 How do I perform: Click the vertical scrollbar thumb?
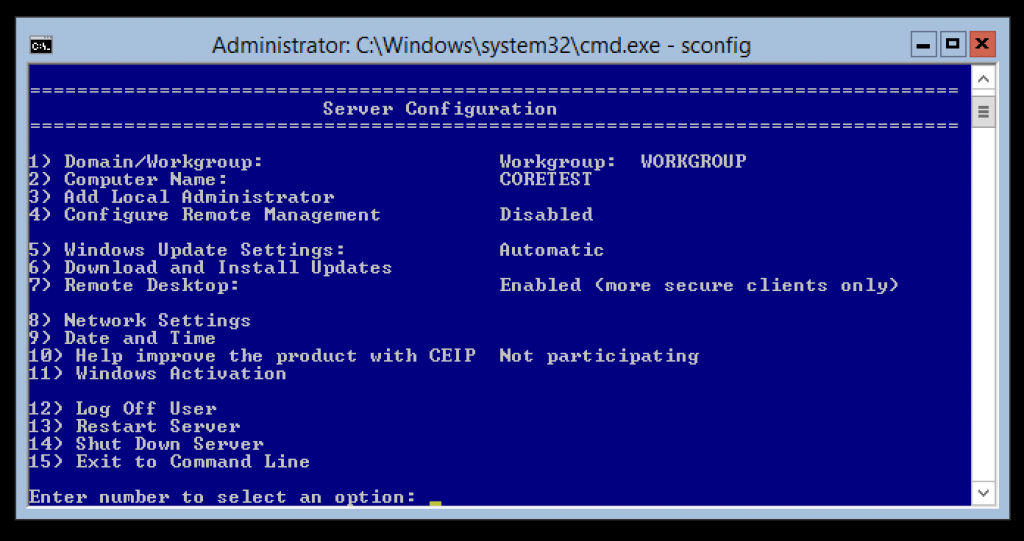point(984,111)
